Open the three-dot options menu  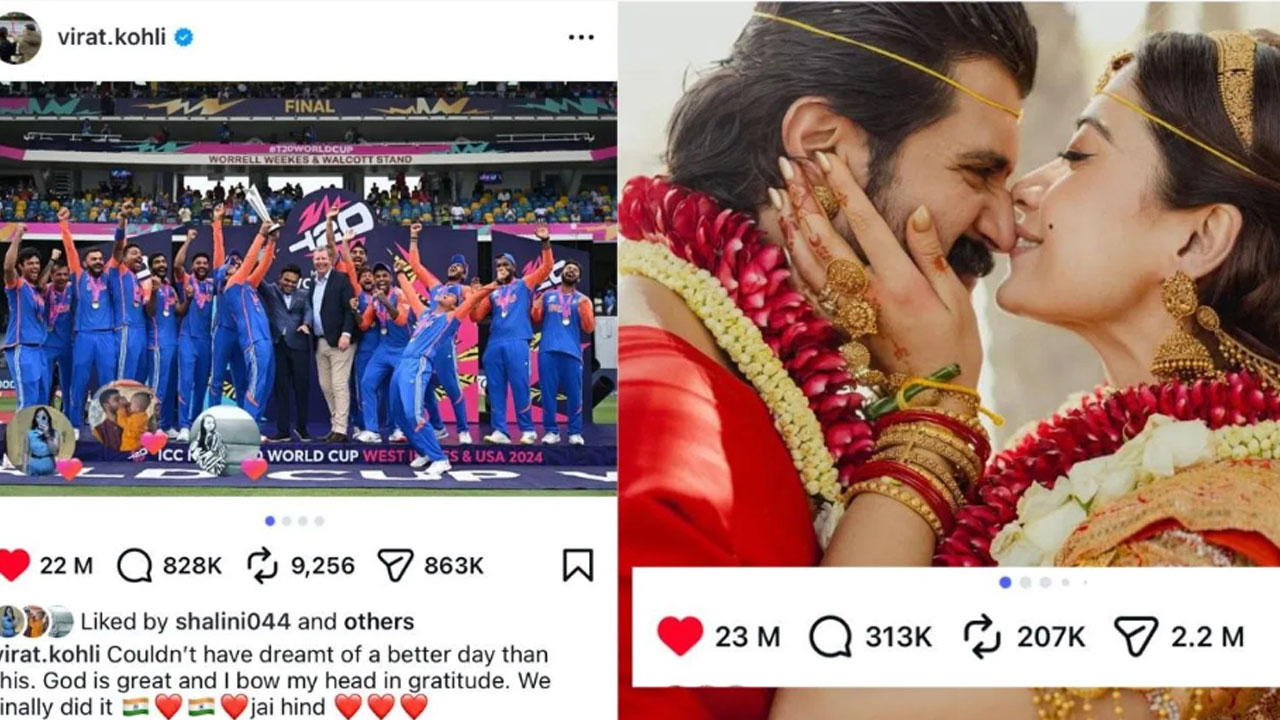tap(581, 37)
